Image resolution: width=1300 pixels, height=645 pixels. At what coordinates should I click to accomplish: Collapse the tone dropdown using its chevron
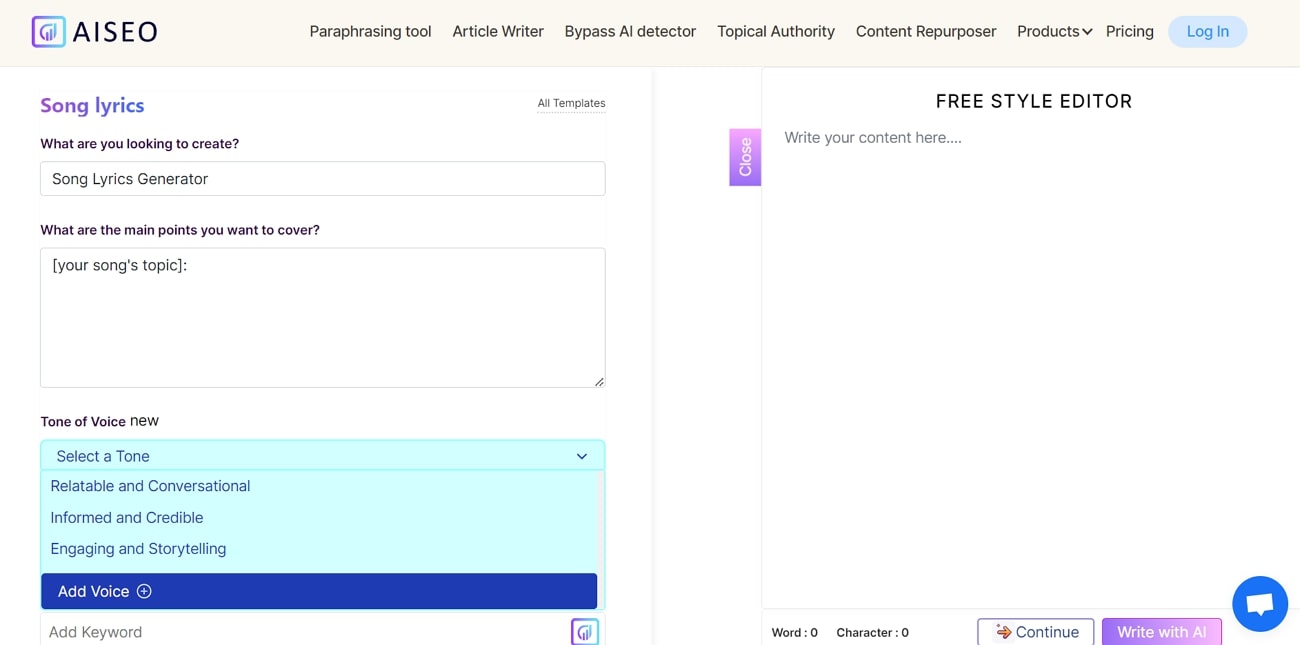point(581,455)
